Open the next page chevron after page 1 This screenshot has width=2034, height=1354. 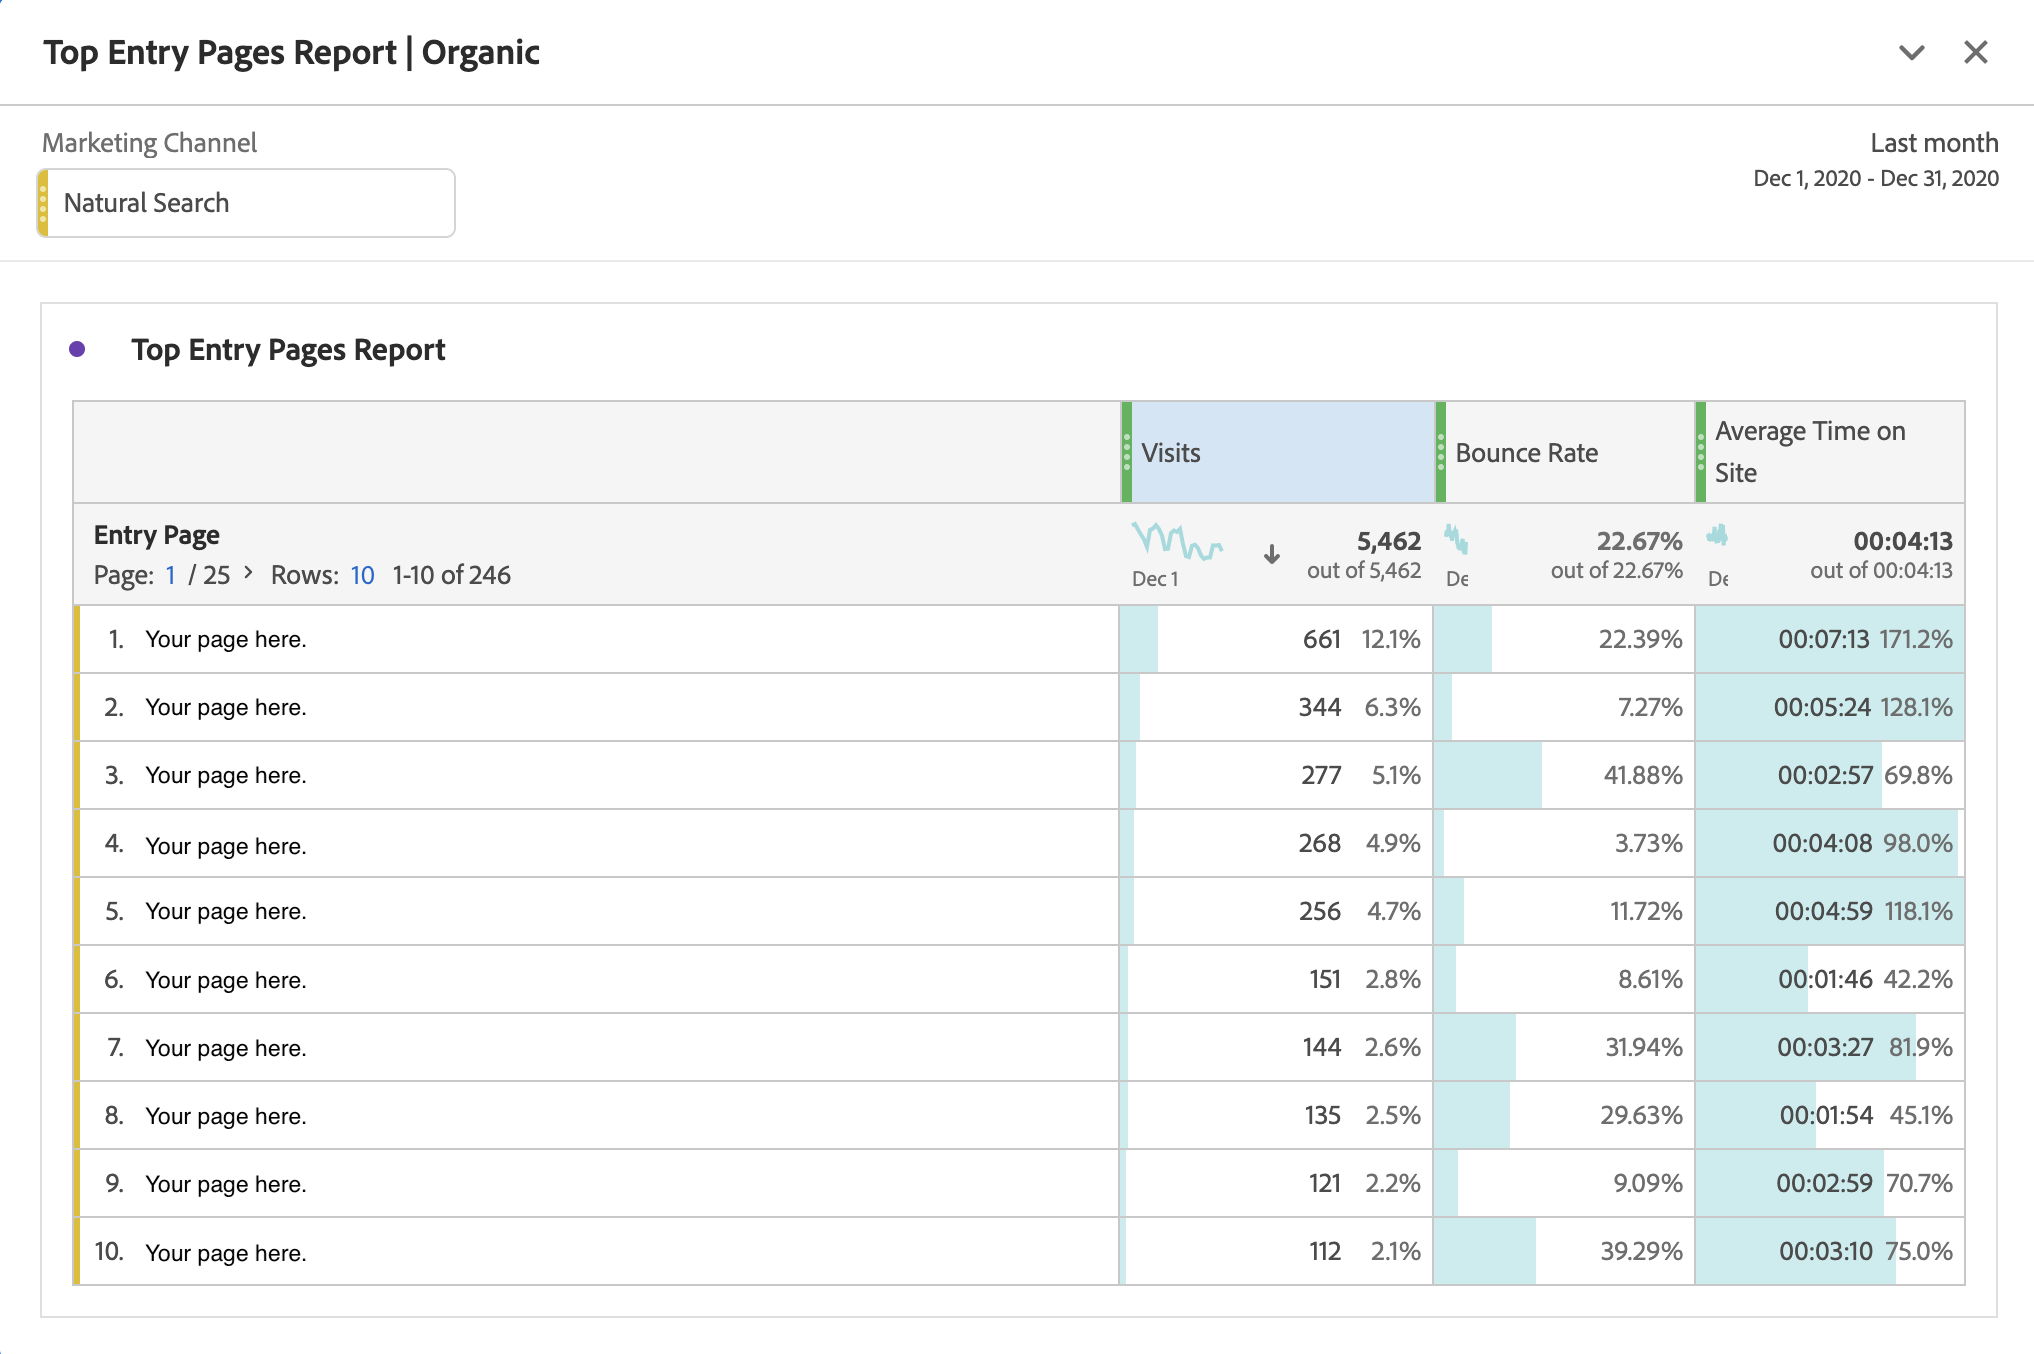click(246, 575)
